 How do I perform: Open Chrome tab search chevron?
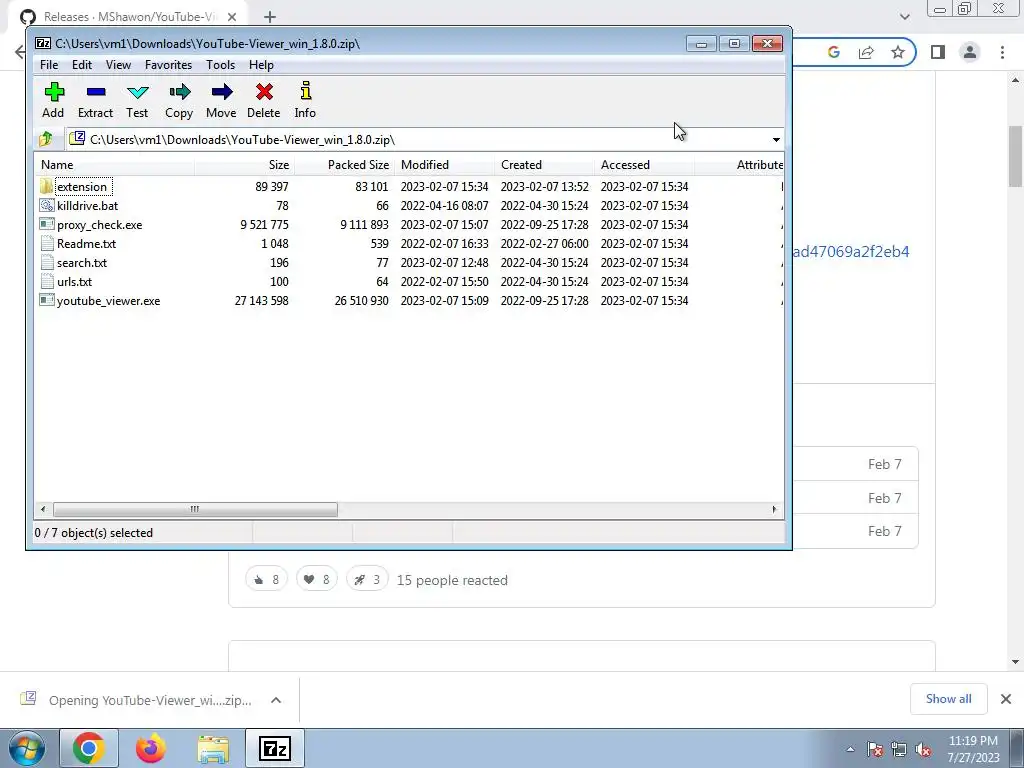click(x=904, y=17)
